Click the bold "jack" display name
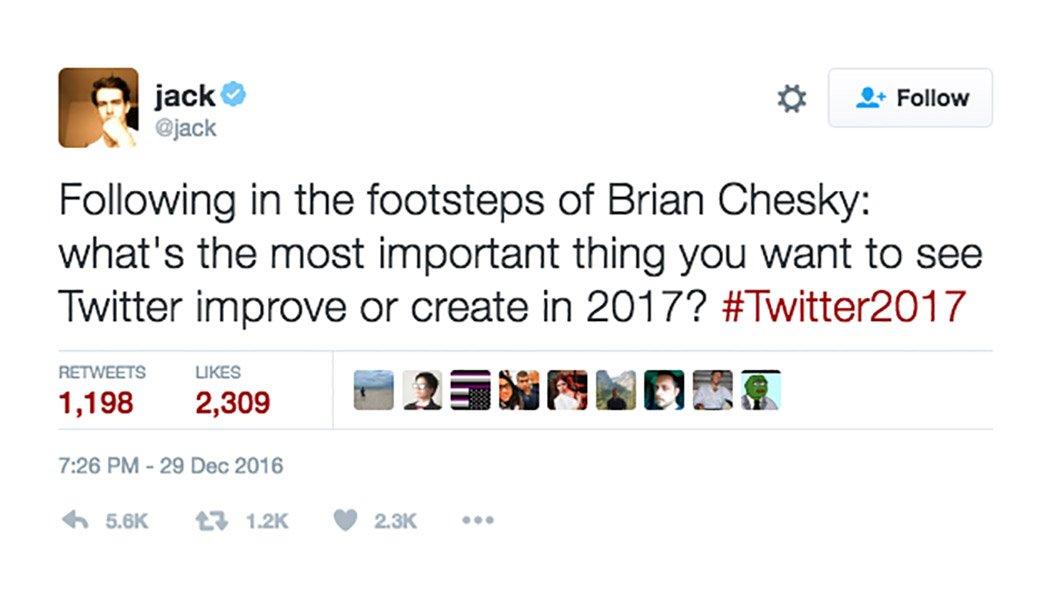 click(184, 96)
